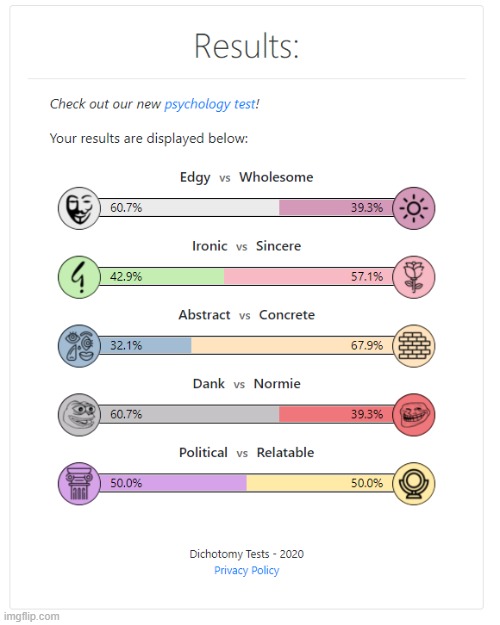Open the psychology test link
The width and height of the screenshot is (500, 625).
tap(210, 104)
